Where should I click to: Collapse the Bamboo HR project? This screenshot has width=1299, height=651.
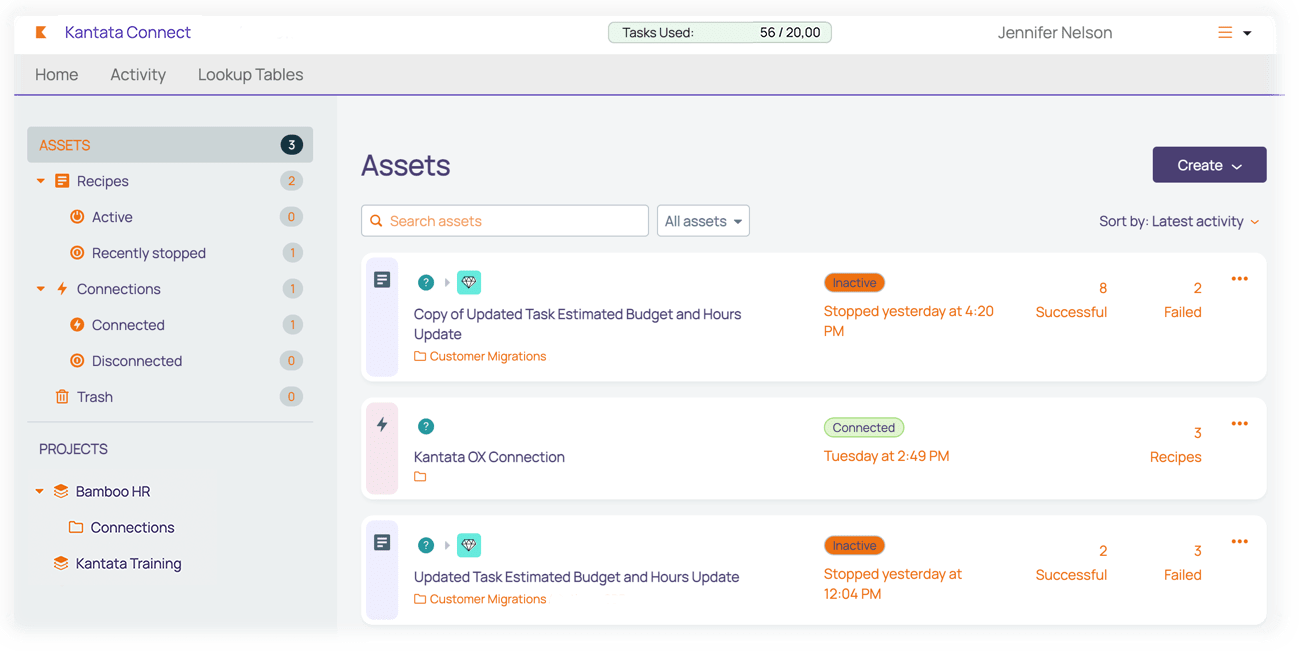[40, 491]
